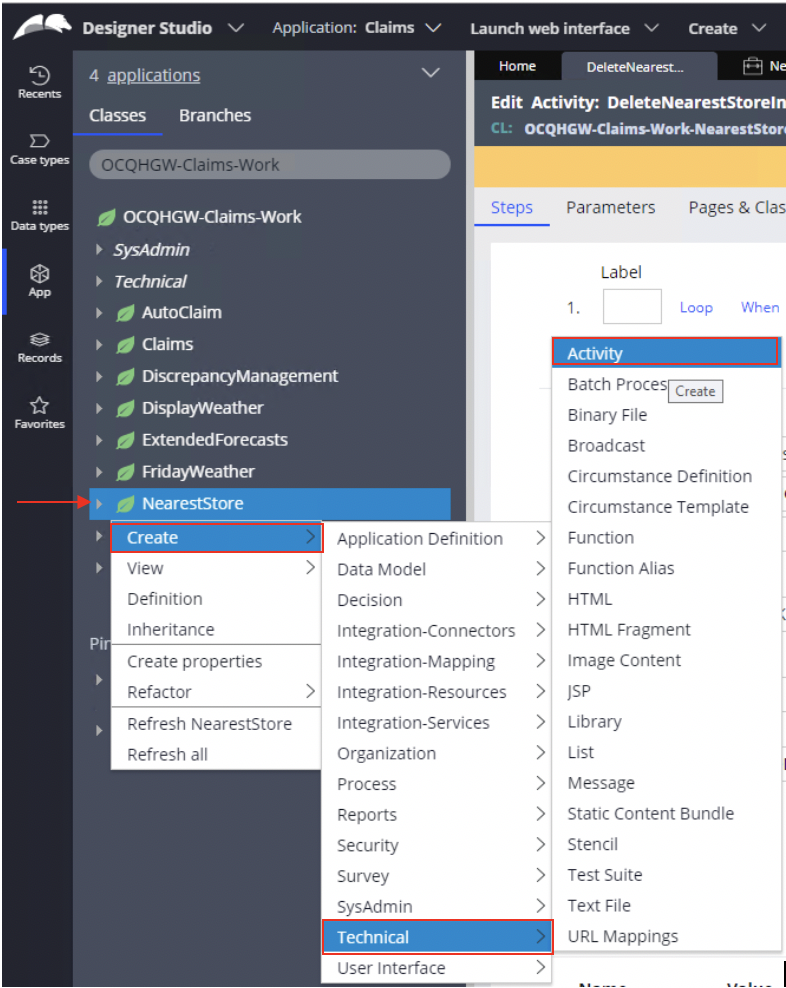Expand the Claims tree node
The image size is (786, 988).
point(99,345)
